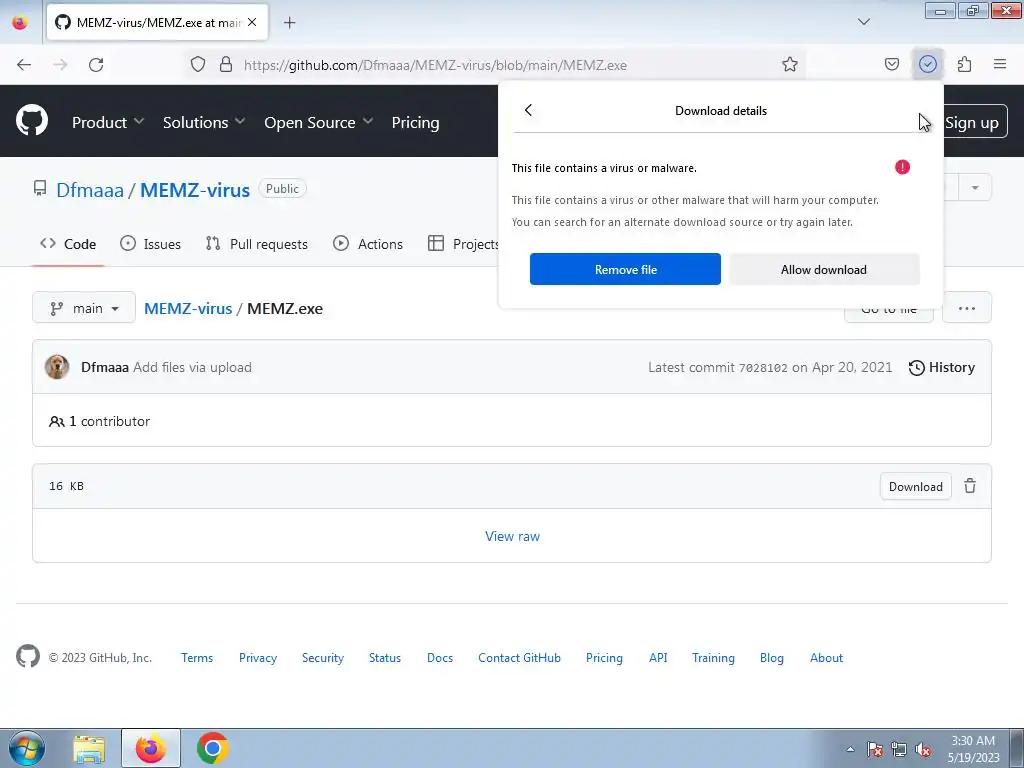Reload the page with the refresh icon
Screen dimensions: 1024x768
coord(96,65)
